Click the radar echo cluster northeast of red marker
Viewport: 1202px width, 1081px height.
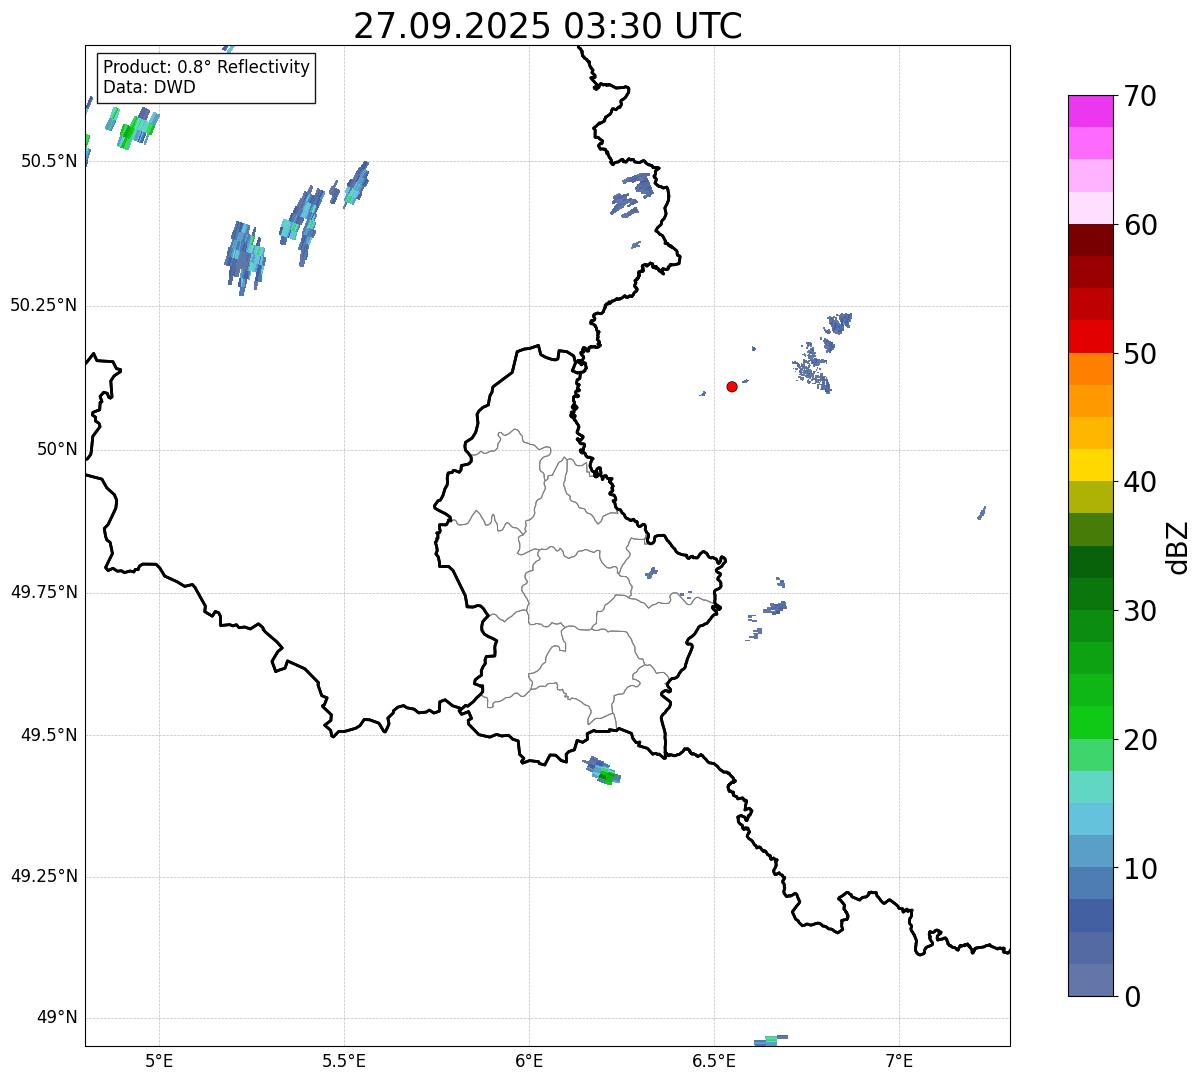coord(822,352)
